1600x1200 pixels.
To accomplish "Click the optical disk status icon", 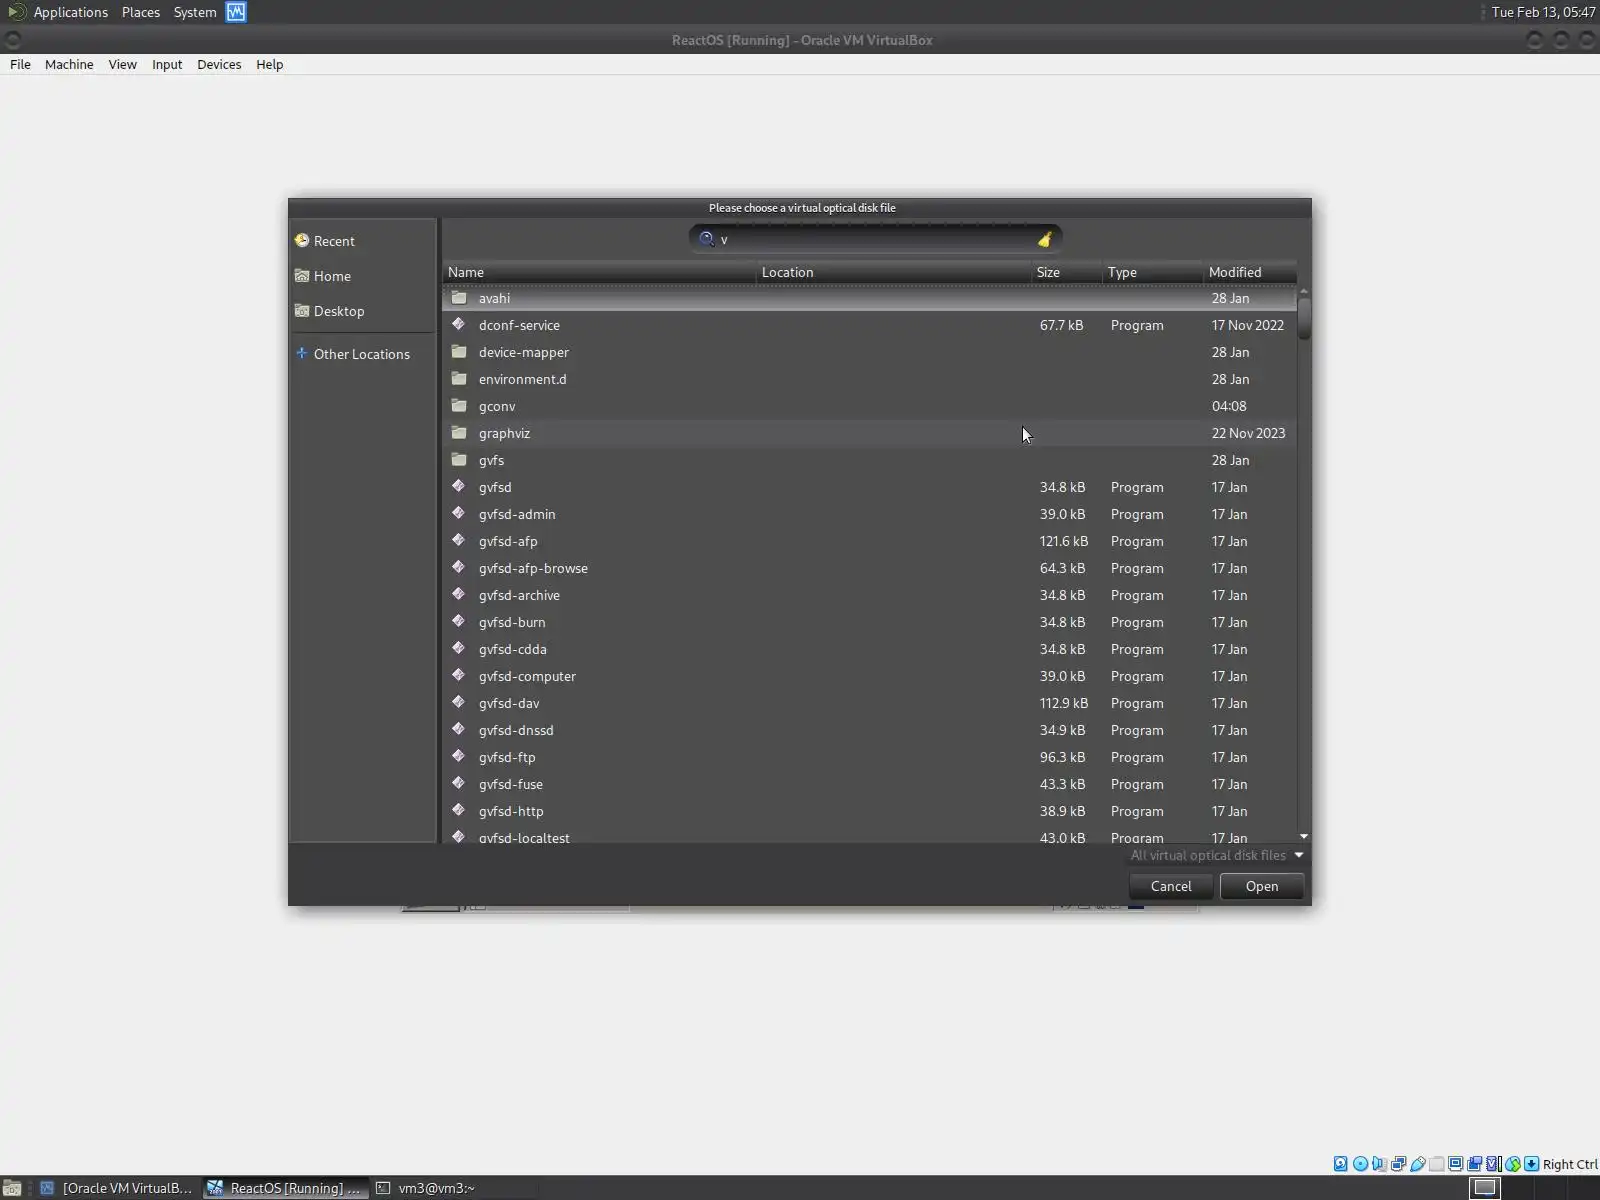I will [x=1360, y=1164].
